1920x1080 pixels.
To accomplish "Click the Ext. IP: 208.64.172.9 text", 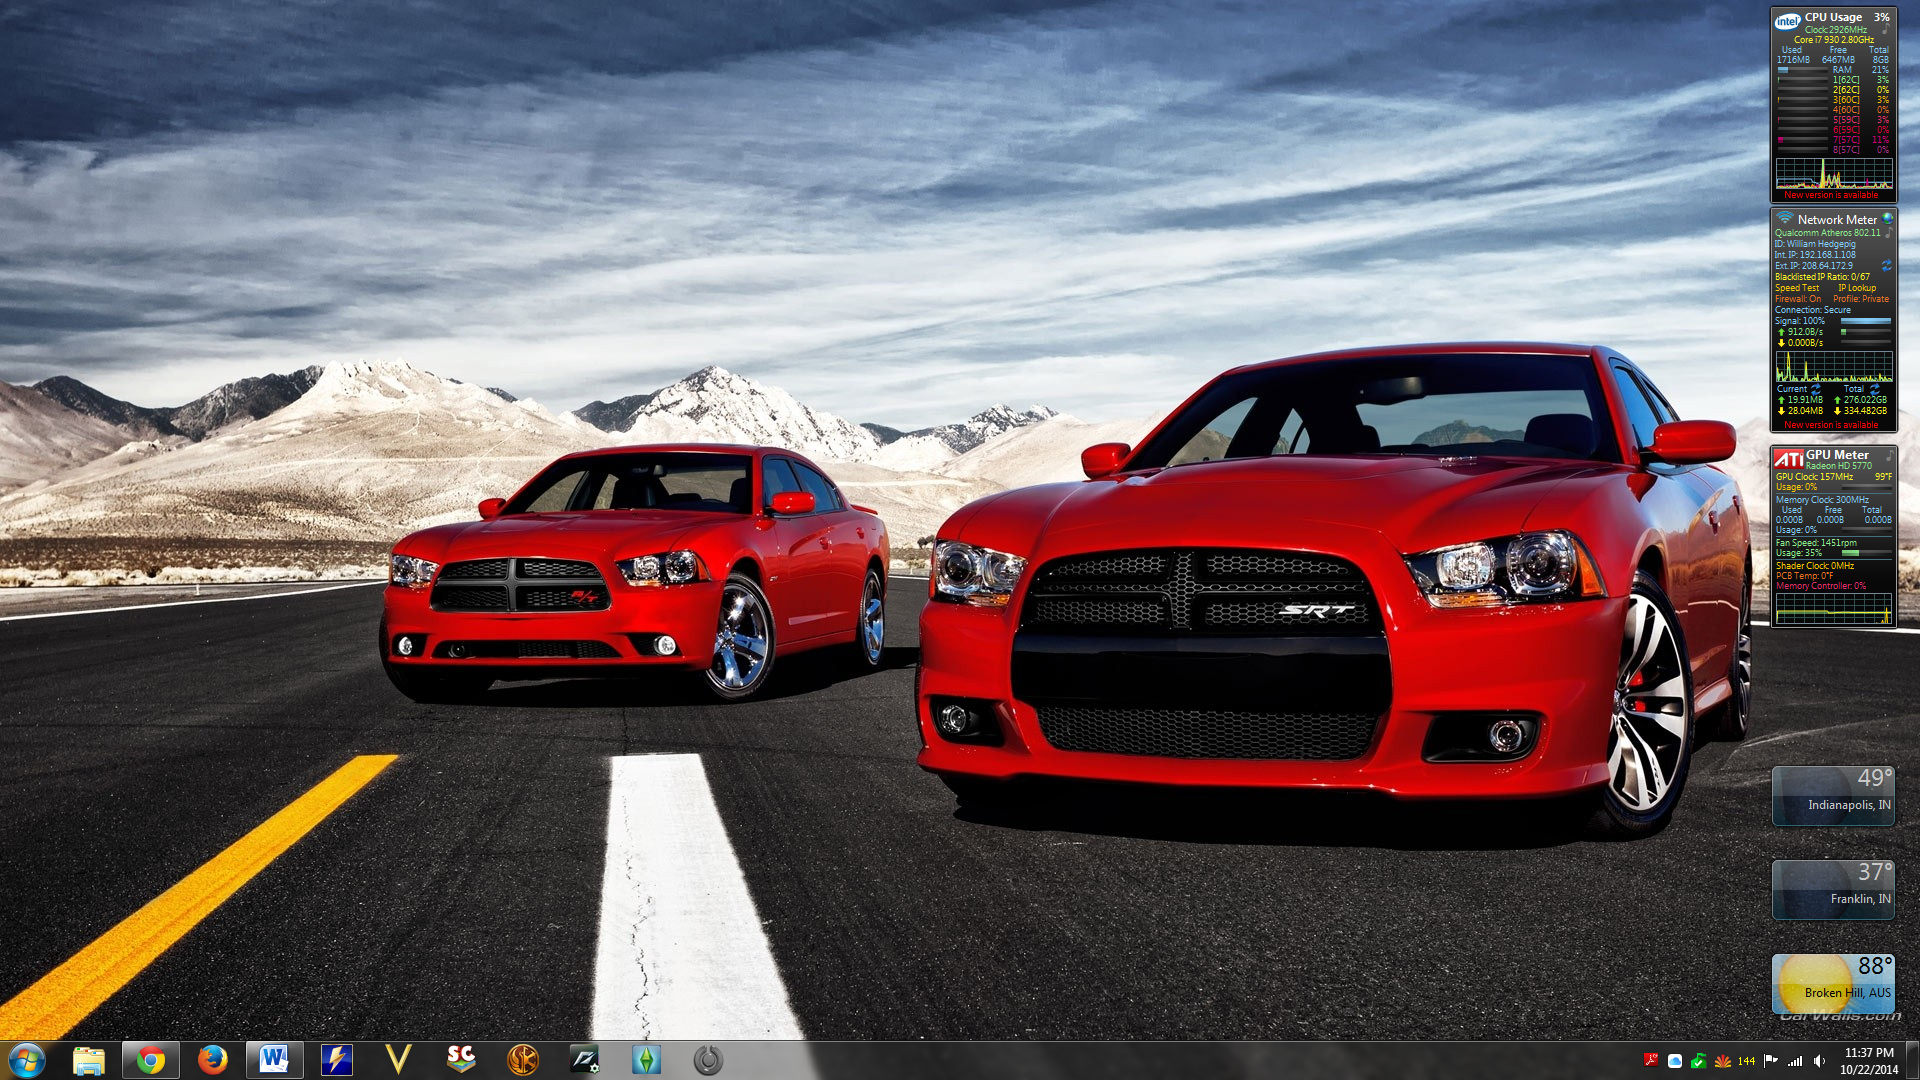I will pyautogui.click(x=1814, y=266).
